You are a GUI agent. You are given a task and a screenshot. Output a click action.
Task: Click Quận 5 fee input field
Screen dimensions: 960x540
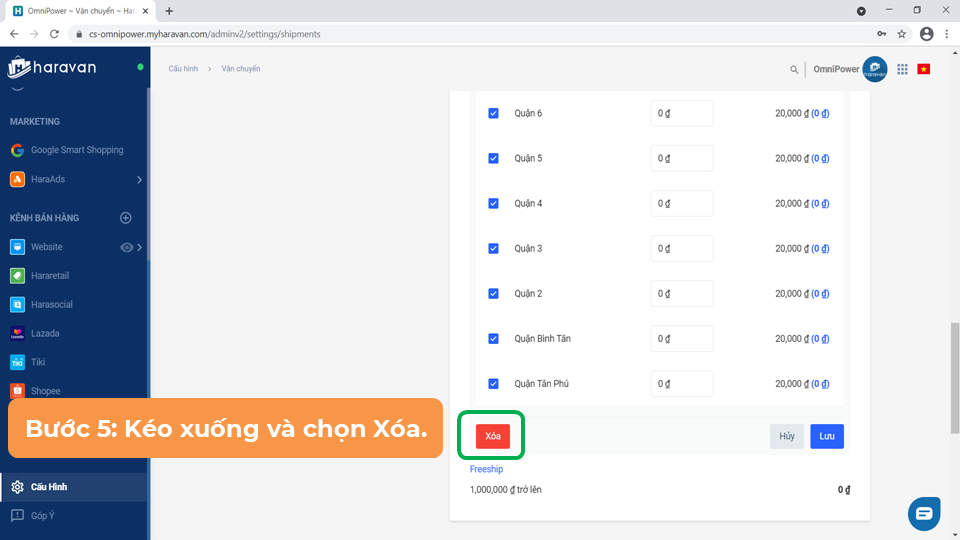pyautogui.click(x=682, y=159)
